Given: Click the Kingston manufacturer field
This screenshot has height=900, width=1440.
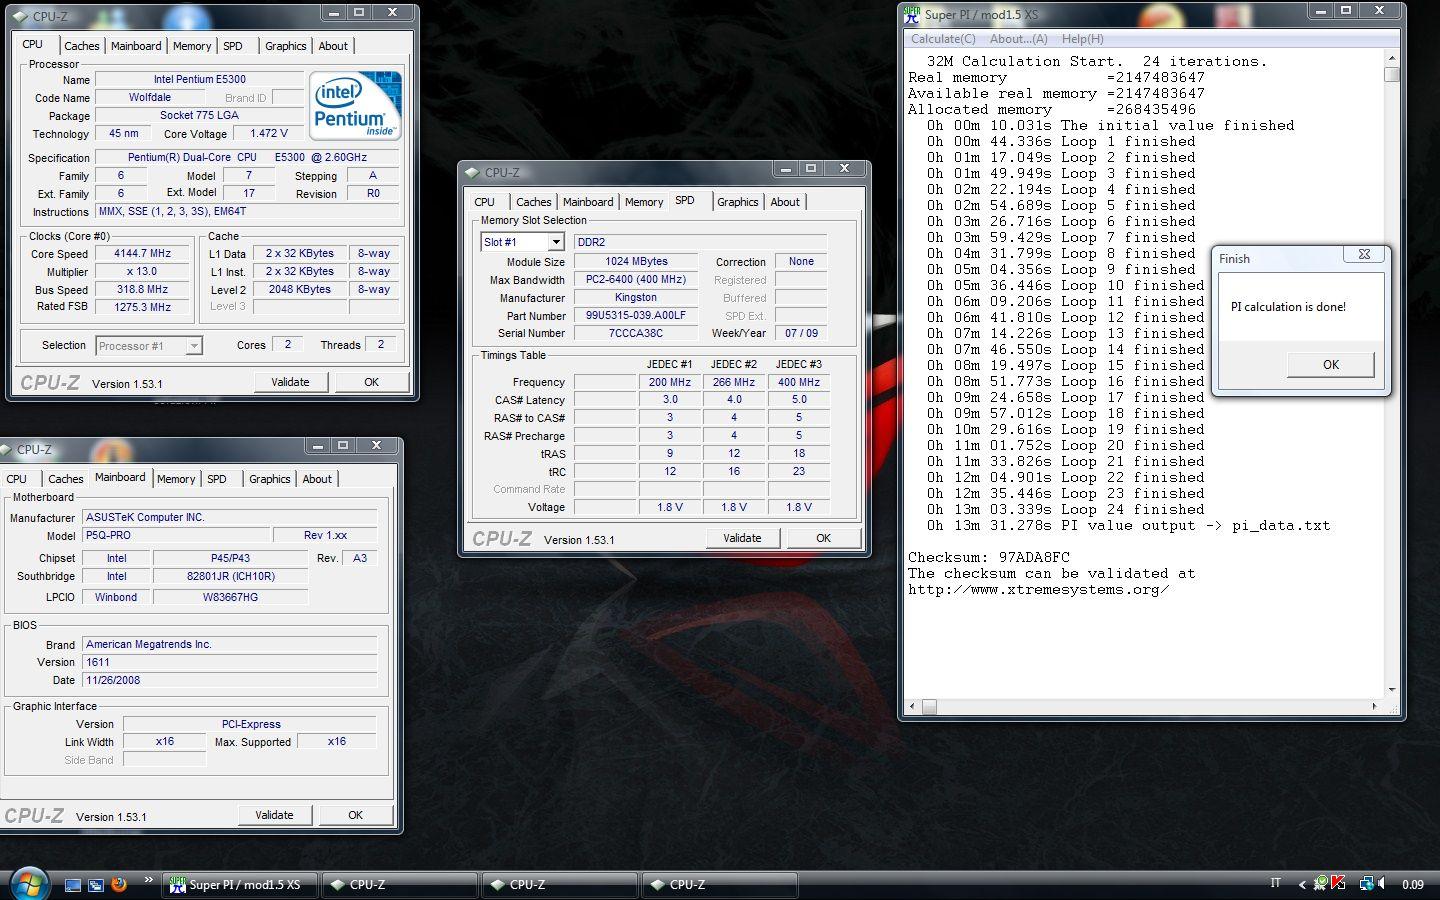Looking at the screenshot, I should 636,298.
